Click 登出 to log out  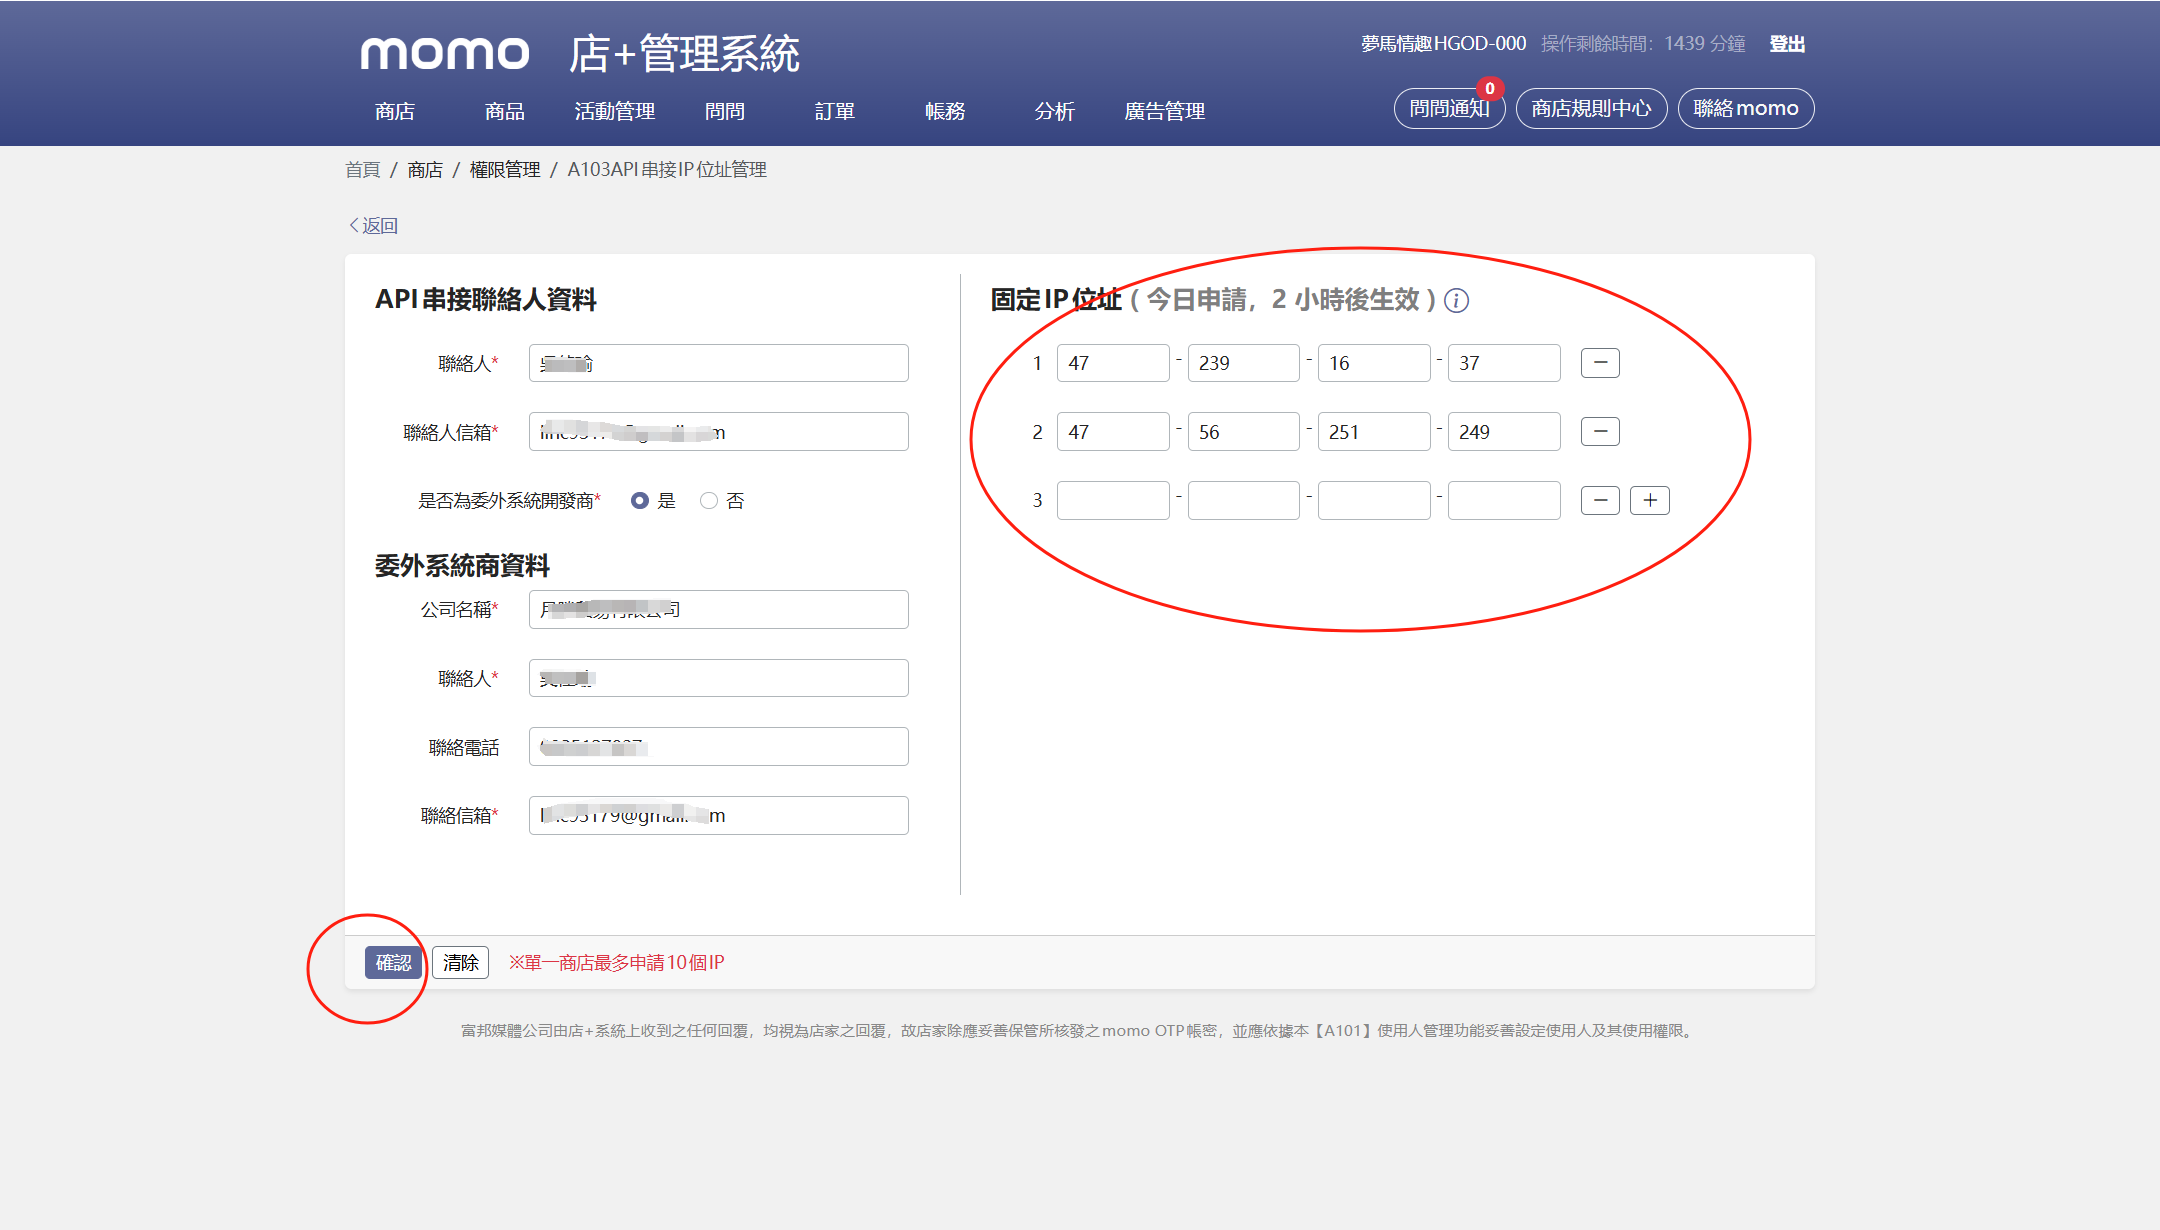[x=1787, y=44]
